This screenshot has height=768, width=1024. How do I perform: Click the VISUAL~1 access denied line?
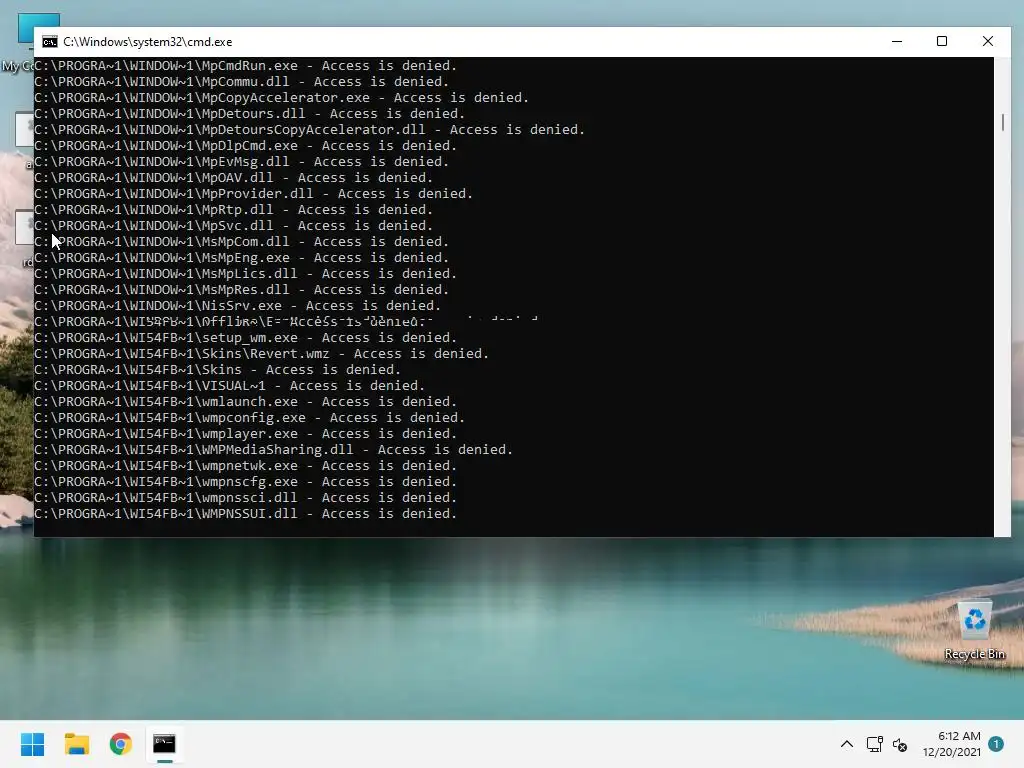coord(230,385)
